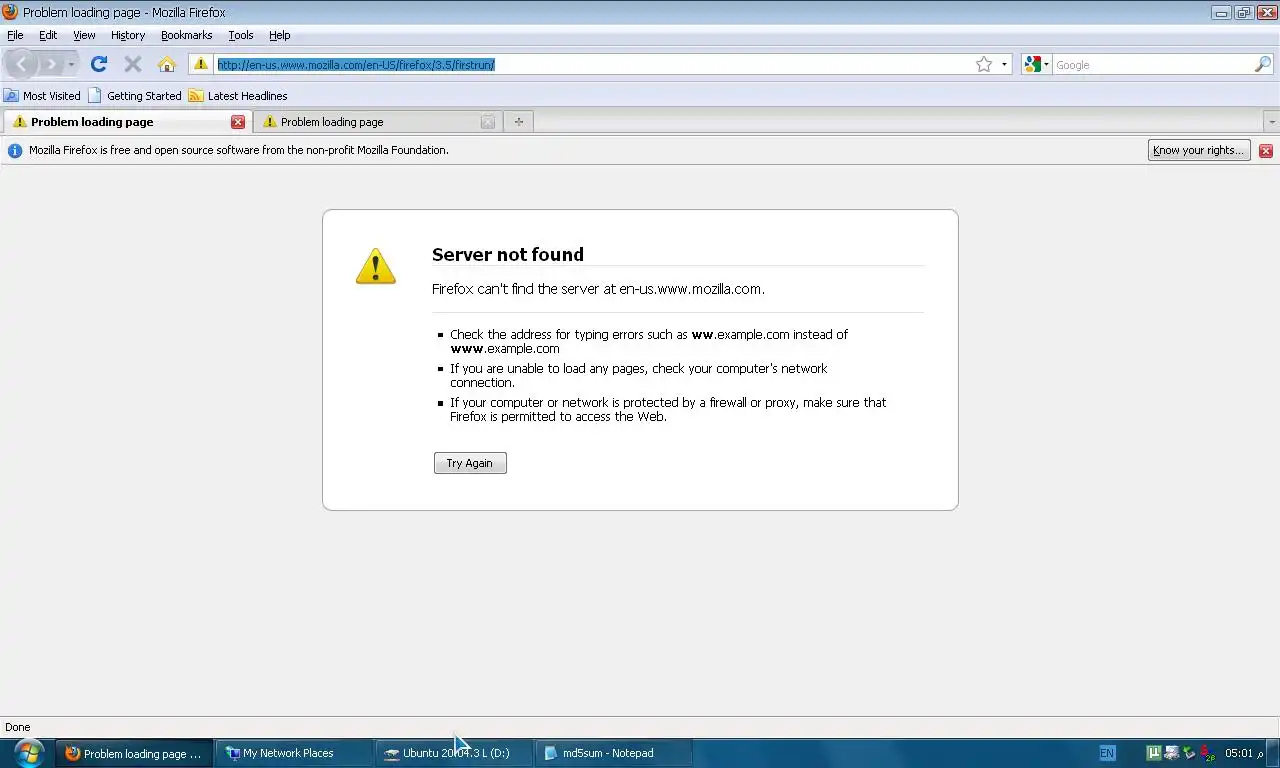Focus the Google search field
The width and height of the screenshot is (1280, 768).
tap(1153, 64)
